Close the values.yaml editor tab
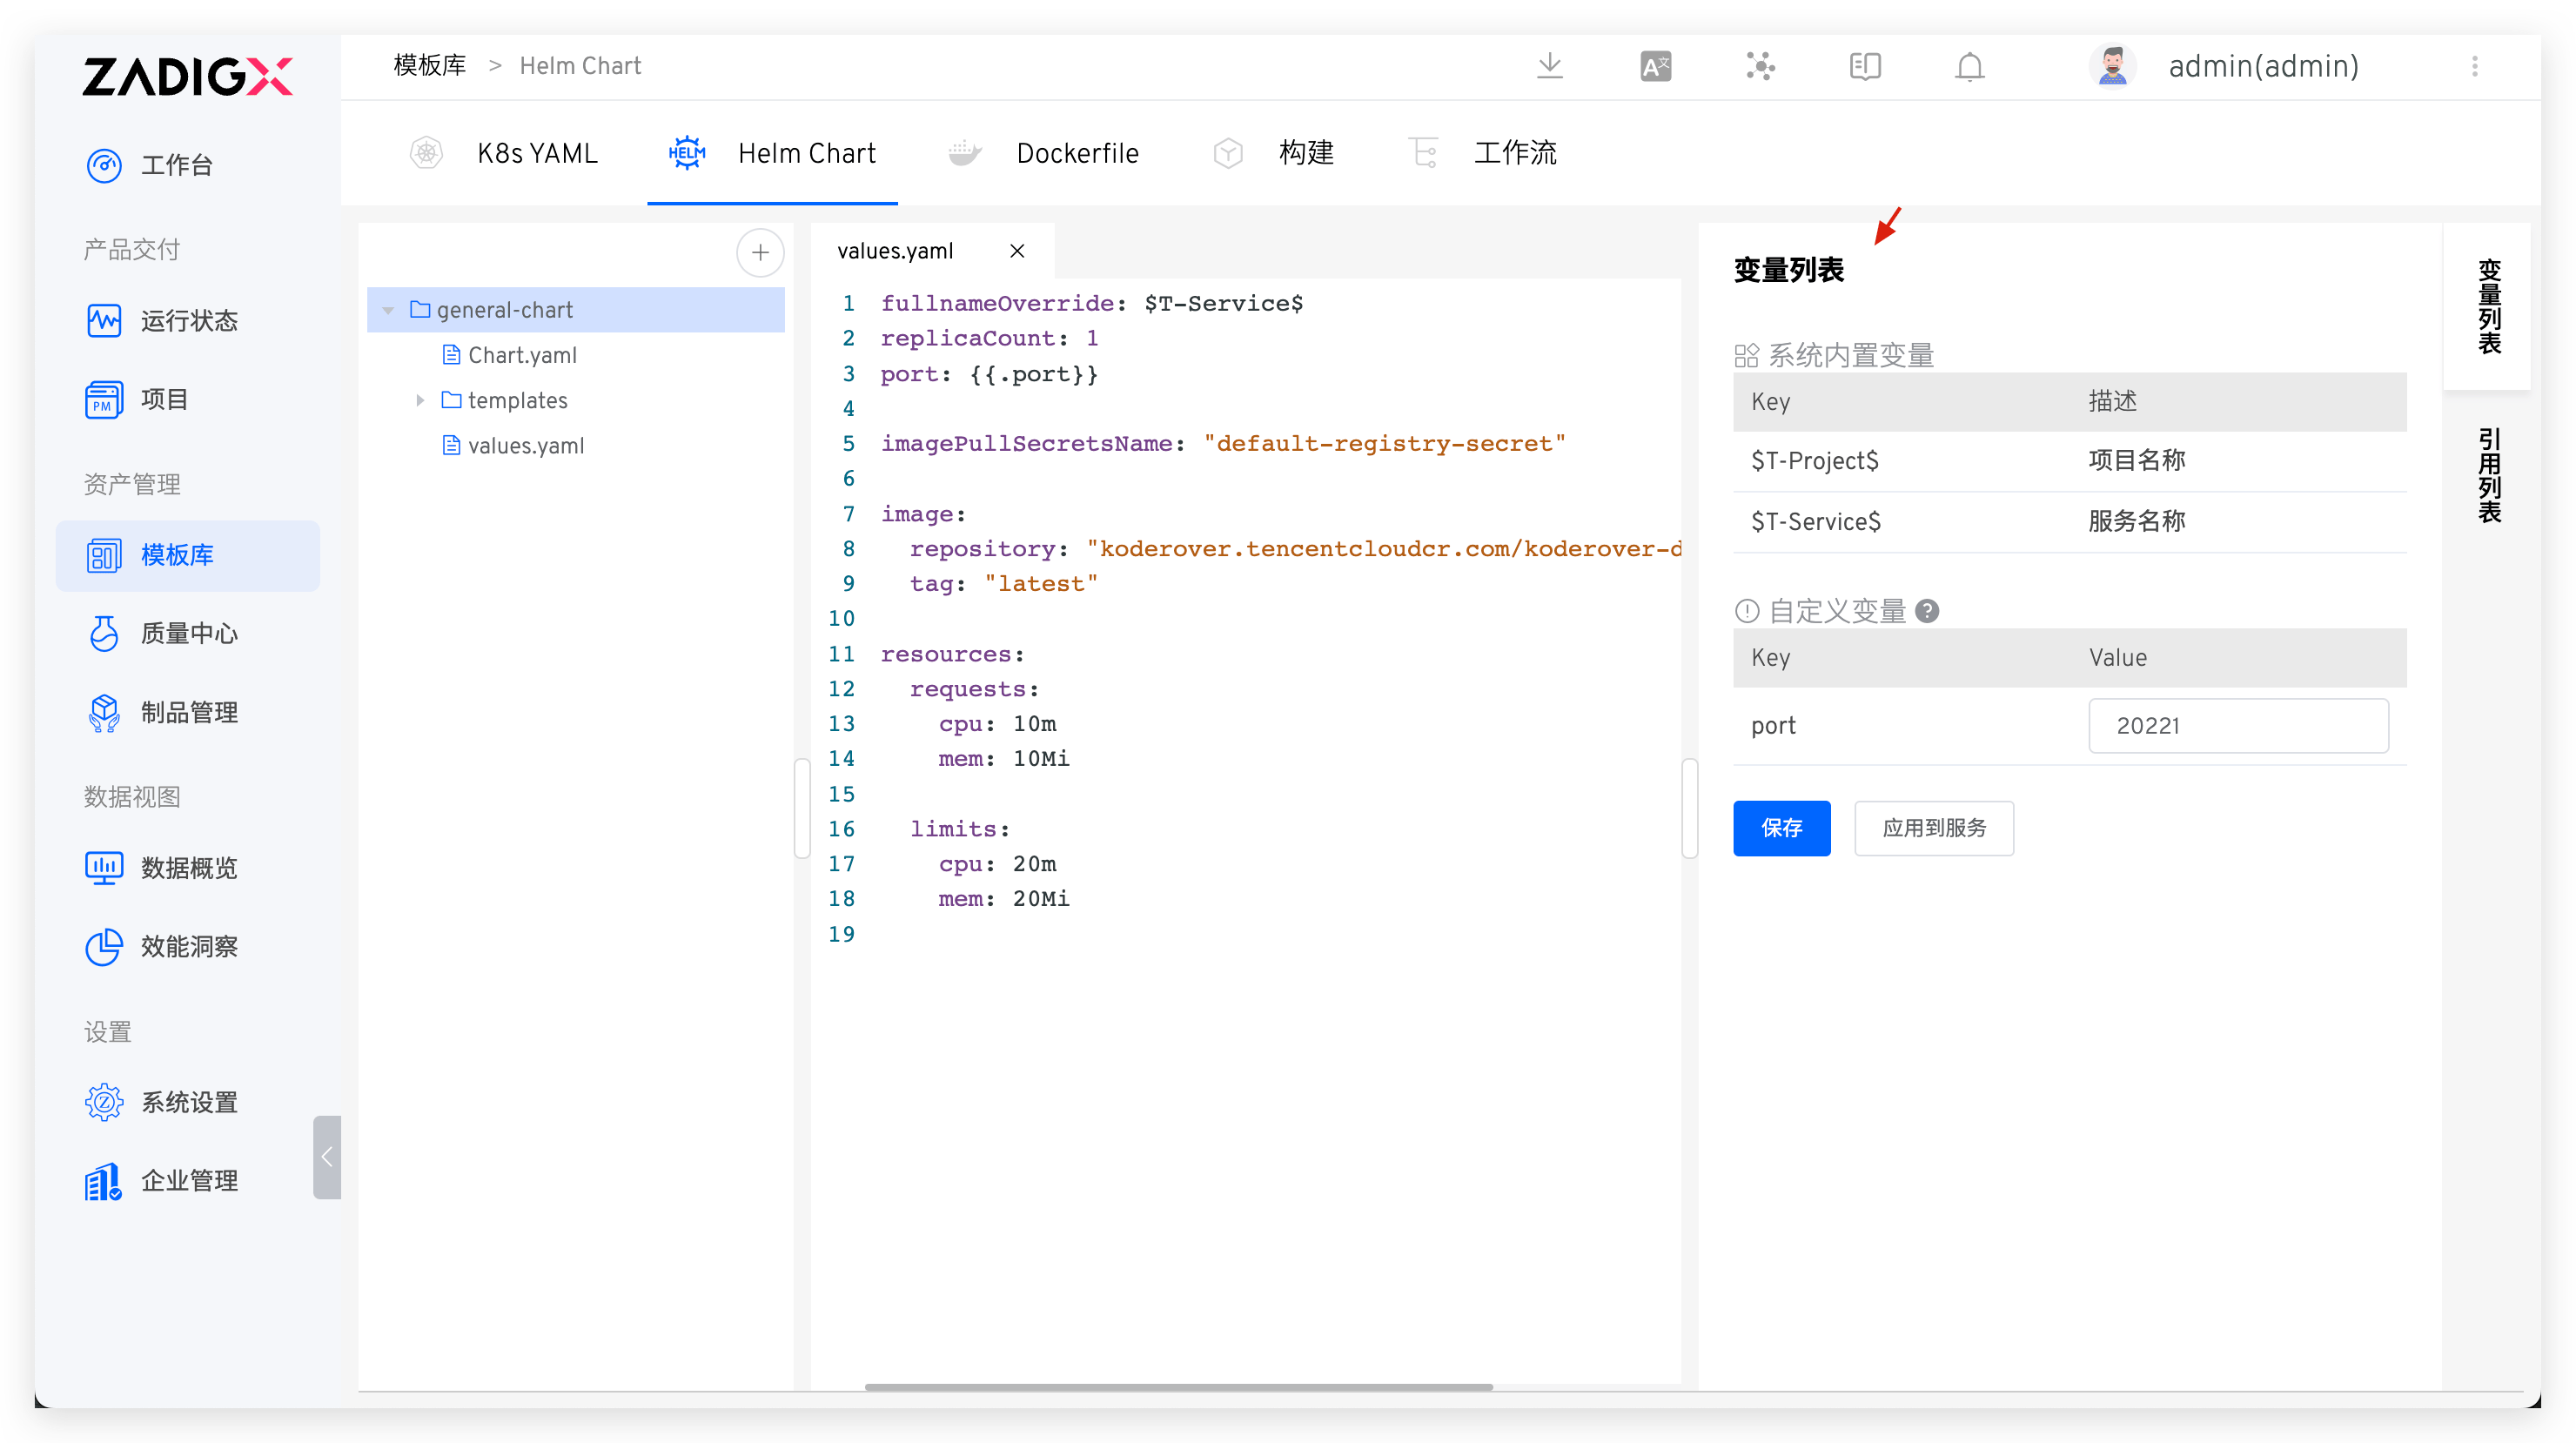 1017,251
